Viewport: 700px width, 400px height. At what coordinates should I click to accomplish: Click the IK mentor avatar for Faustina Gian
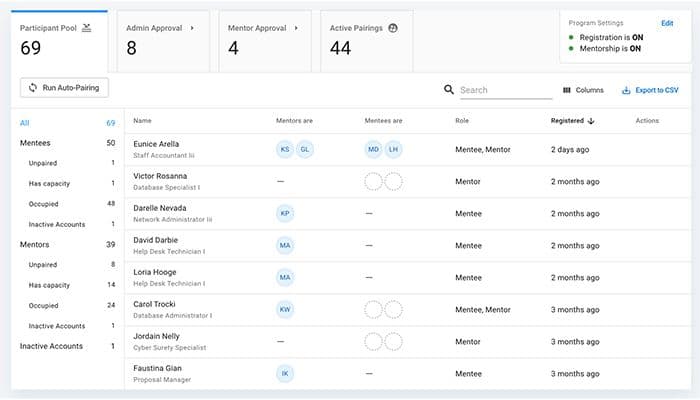tap(285, 374)
